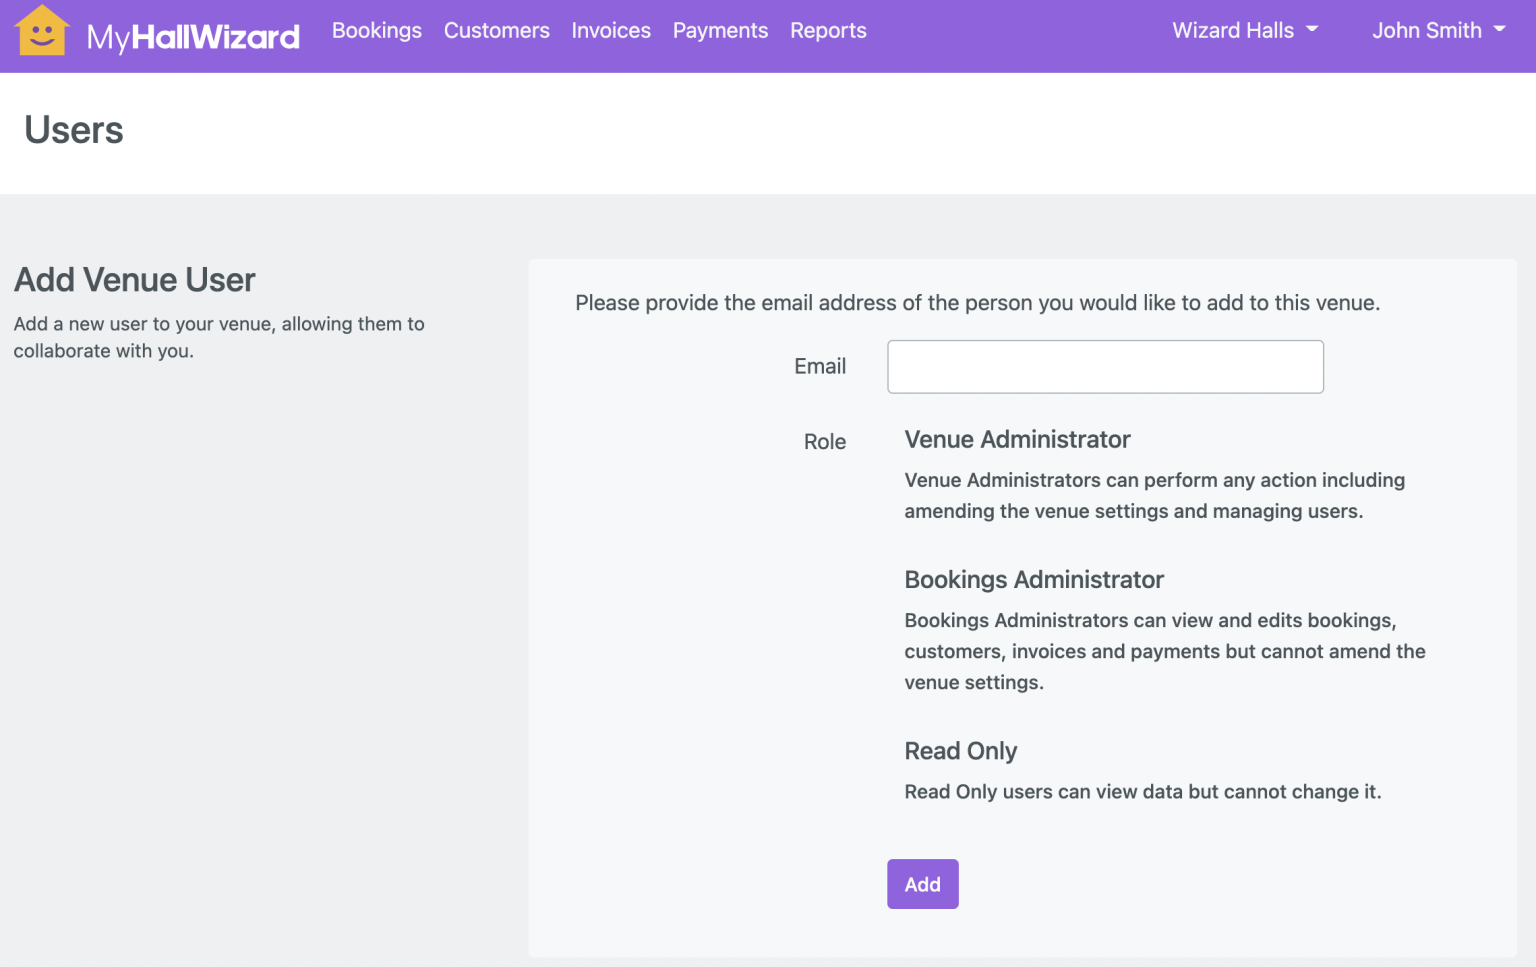Click the Email field label
The image size is (1536, 967).
coord(819,366)
